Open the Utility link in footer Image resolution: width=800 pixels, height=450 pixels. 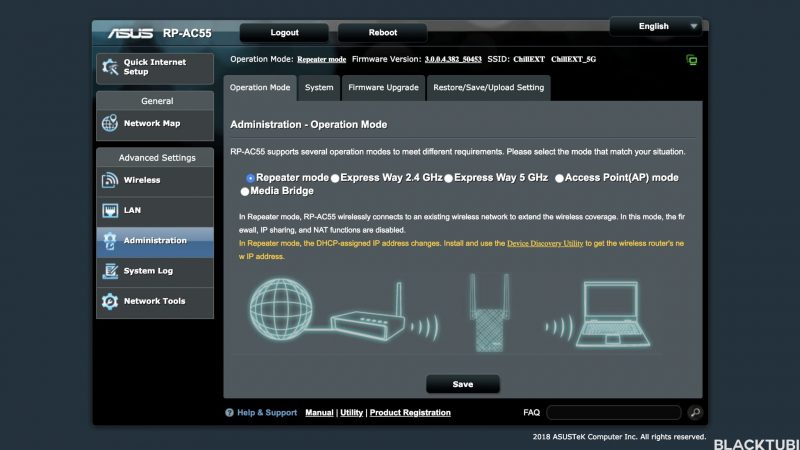click(352, 413)
